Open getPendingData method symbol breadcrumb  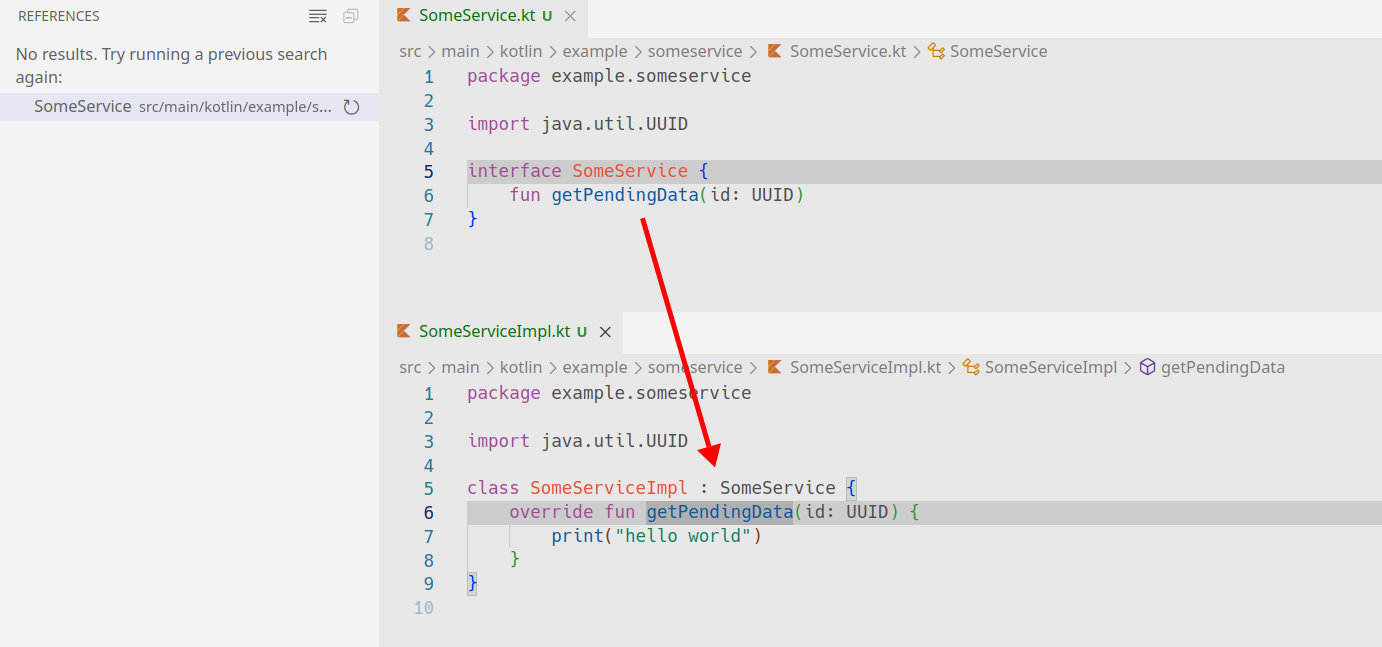pyautogui.click(x=1222, y=367)
